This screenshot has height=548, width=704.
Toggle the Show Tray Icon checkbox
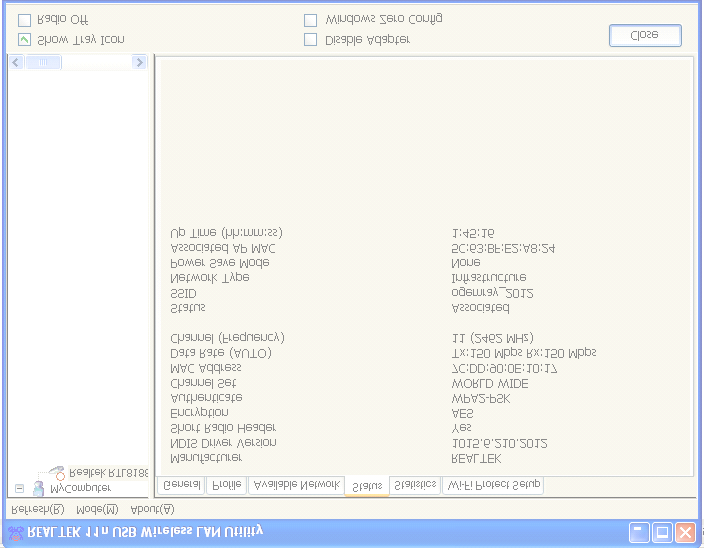click(24, 39)
